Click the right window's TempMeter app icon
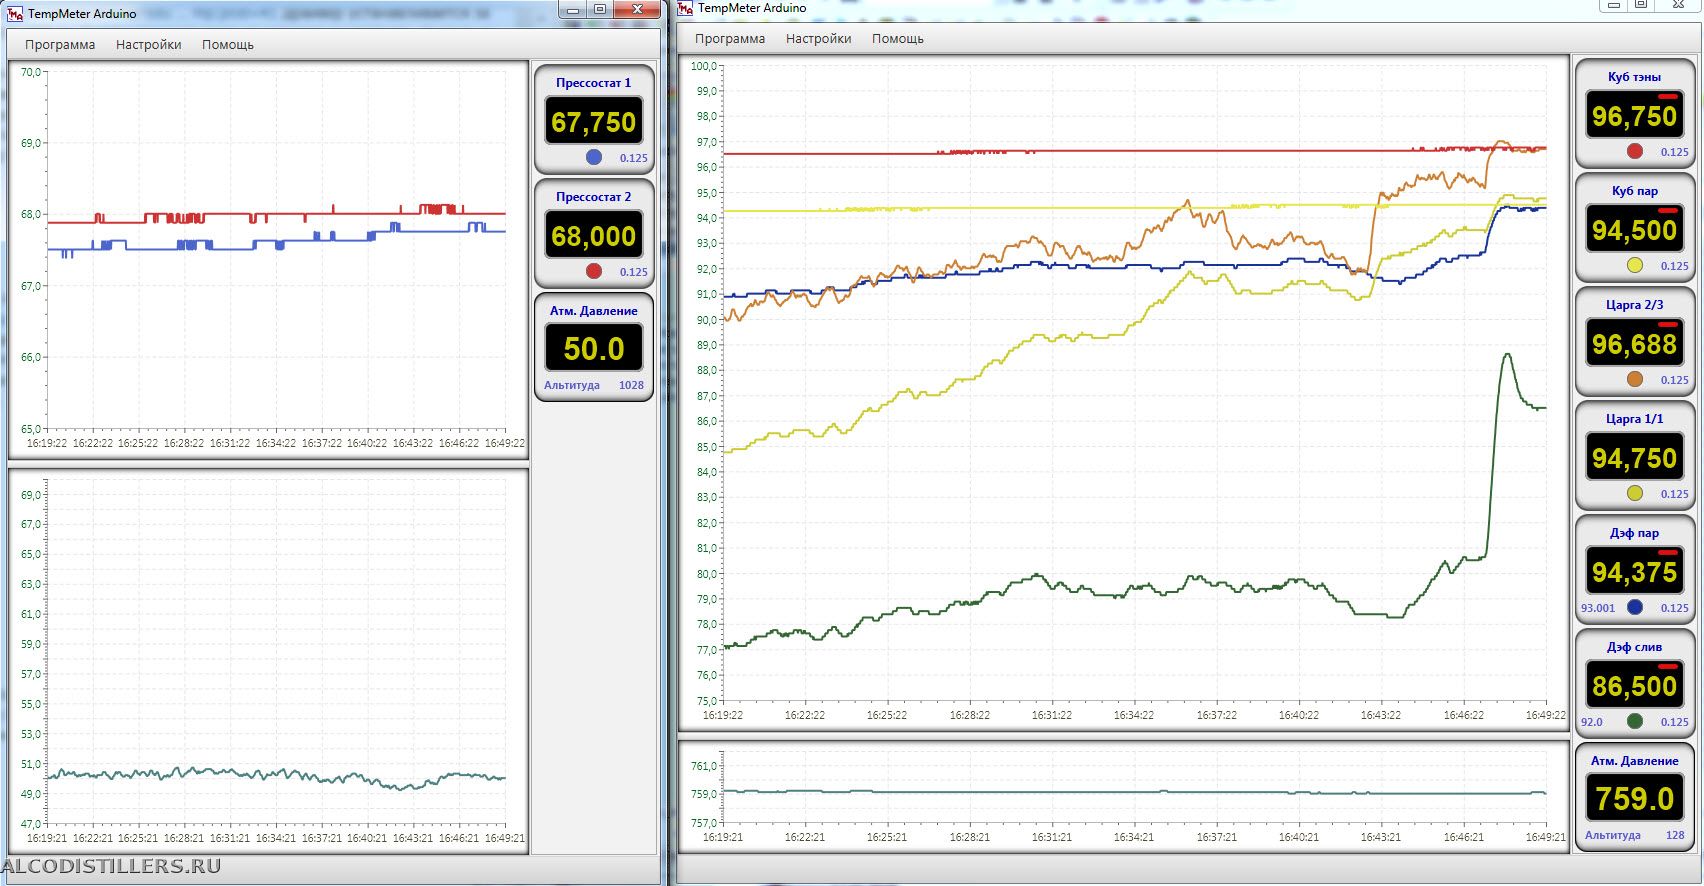Image resolution: width=1704 pixels, height=886 pixels. coord(685,8)
